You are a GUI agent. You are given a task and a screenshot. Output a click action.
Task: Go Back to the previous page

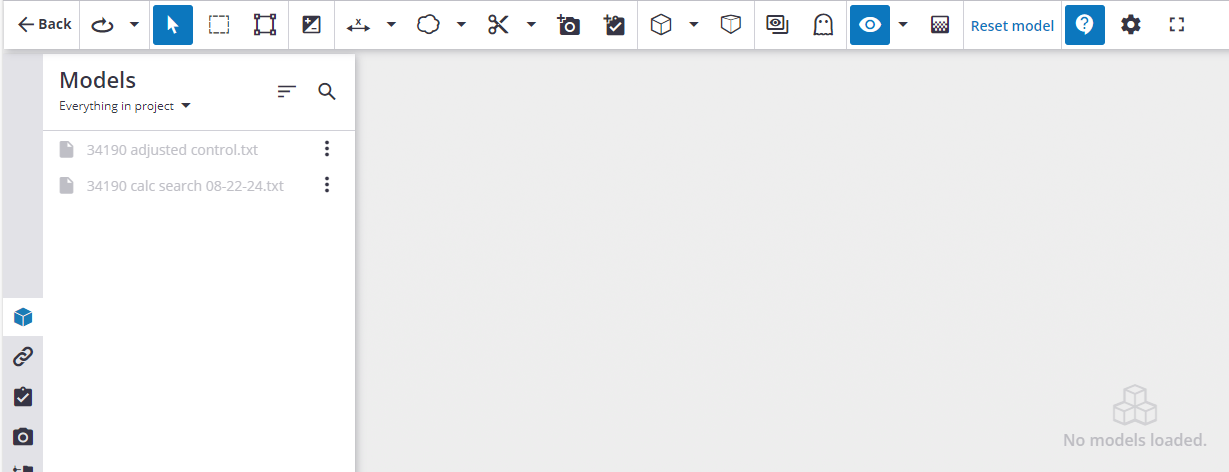click(44, 25)
